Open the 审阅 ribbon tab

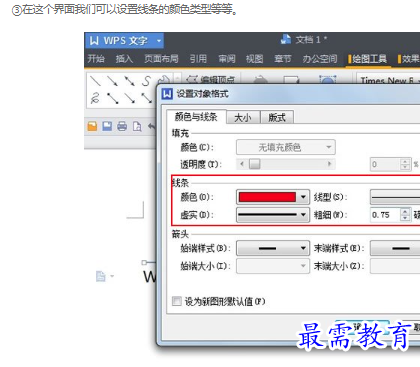coord(227,59)
